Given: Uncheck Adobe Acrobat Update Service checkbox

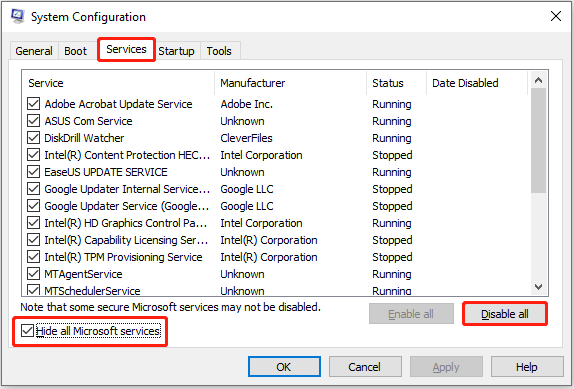Looking at the screenshot, I should (33, 104).
